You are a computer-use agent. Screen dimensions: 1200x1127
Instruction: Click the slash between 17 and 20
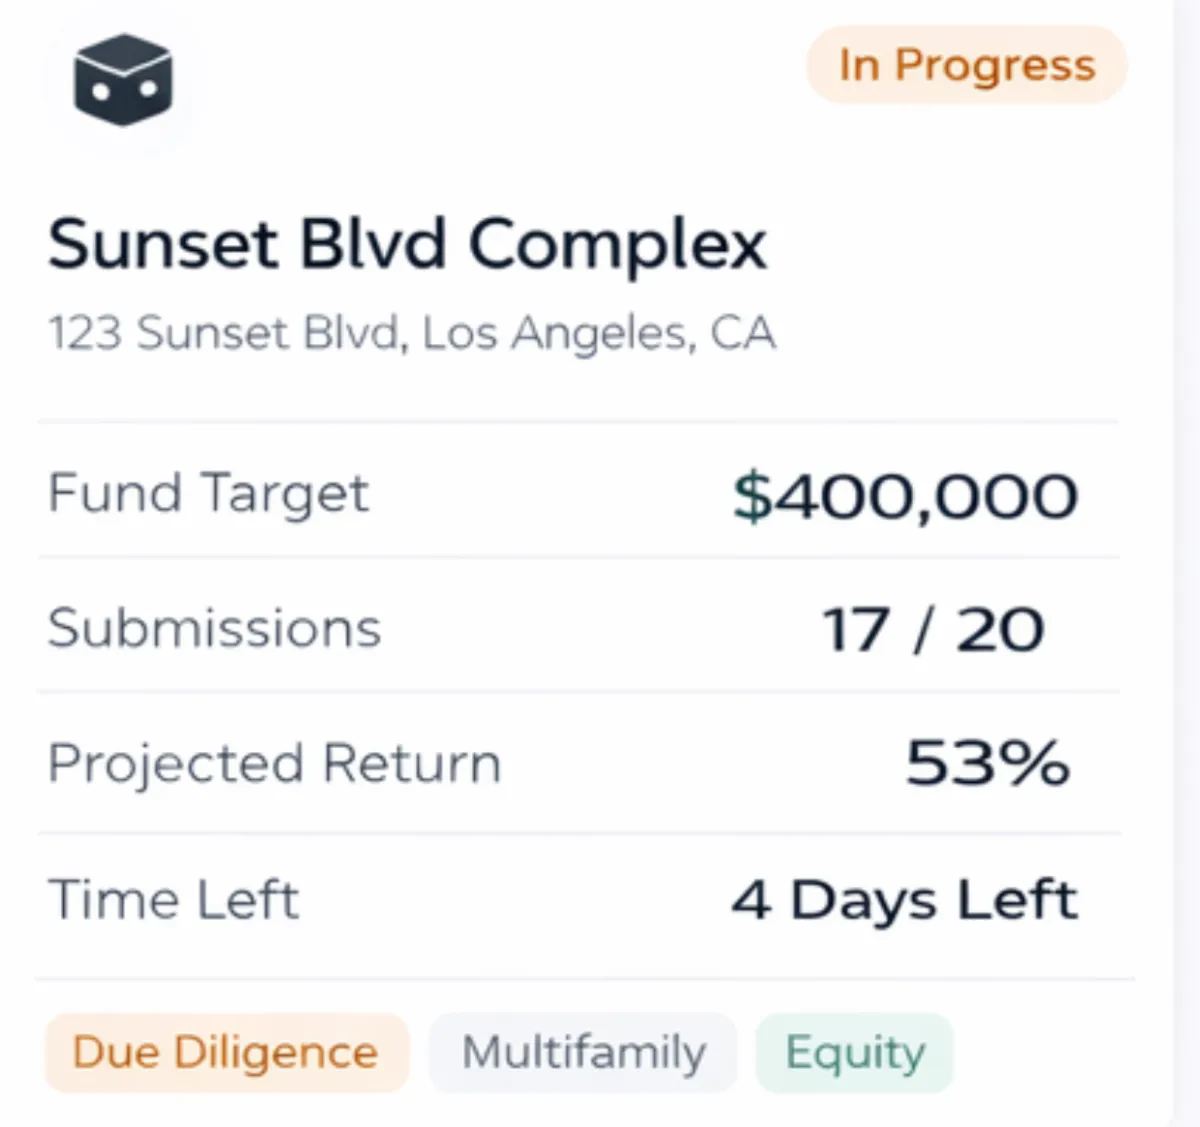[924, 630]
